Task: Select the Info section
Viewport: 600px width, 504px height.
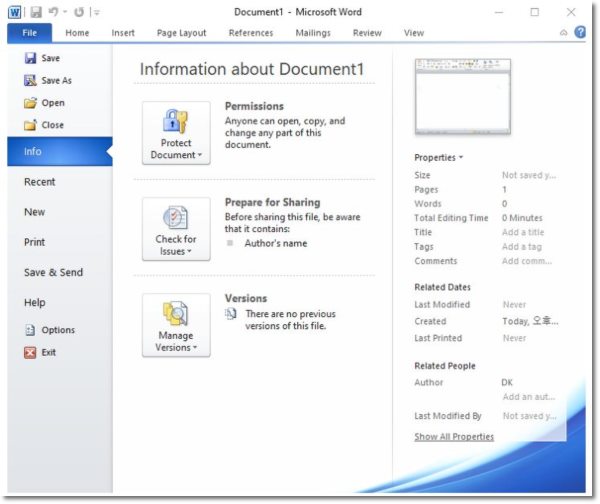Action: pos(59,152)
